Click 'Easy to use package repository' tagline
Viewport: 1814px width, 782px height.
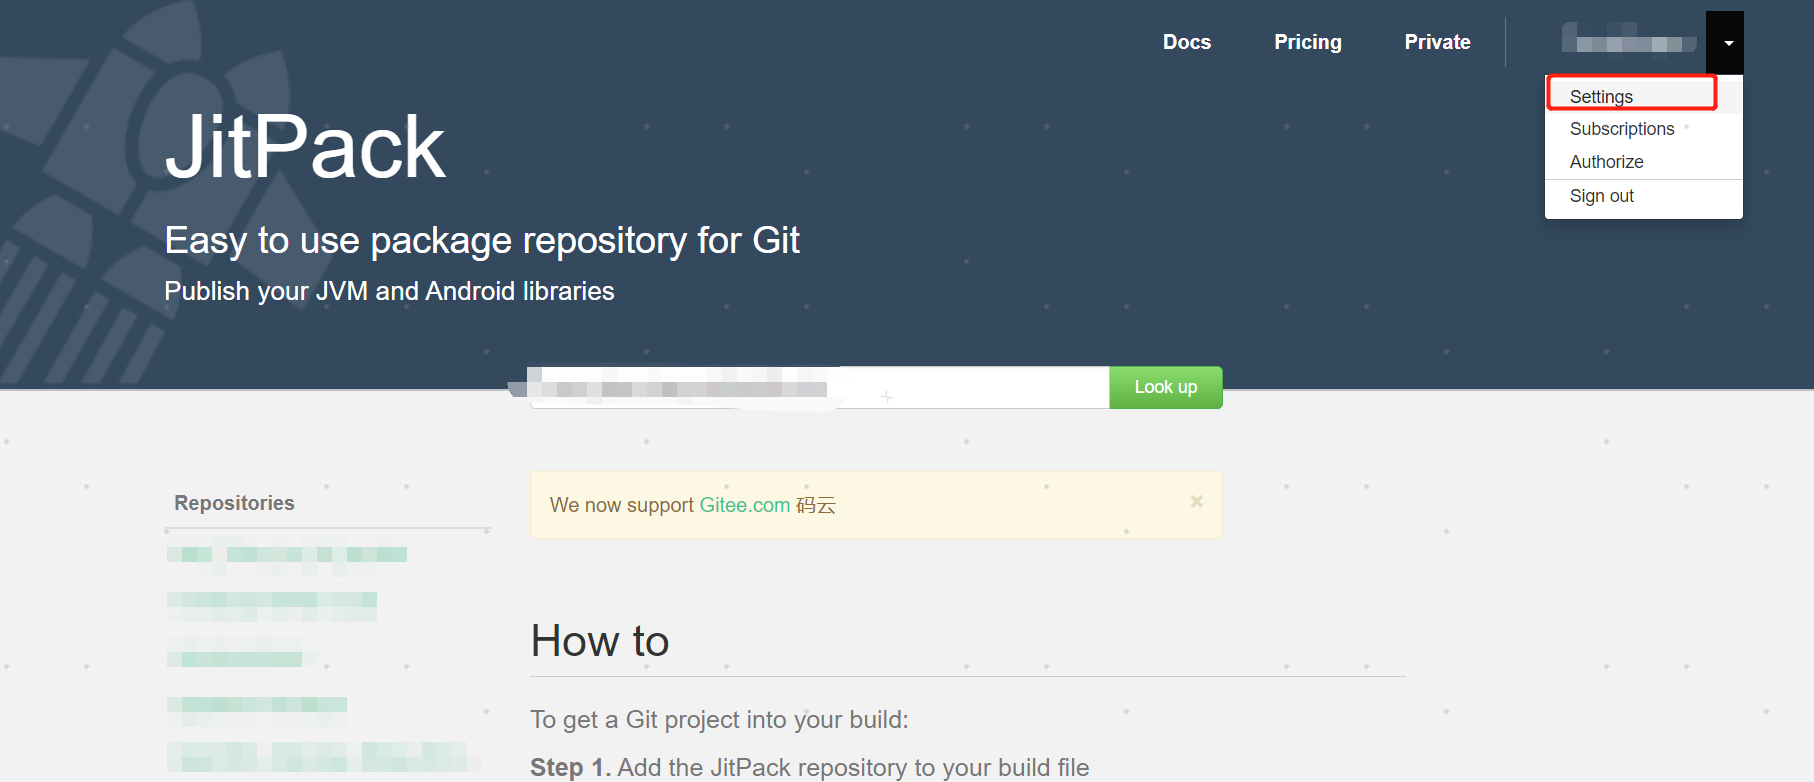(481, 241)
